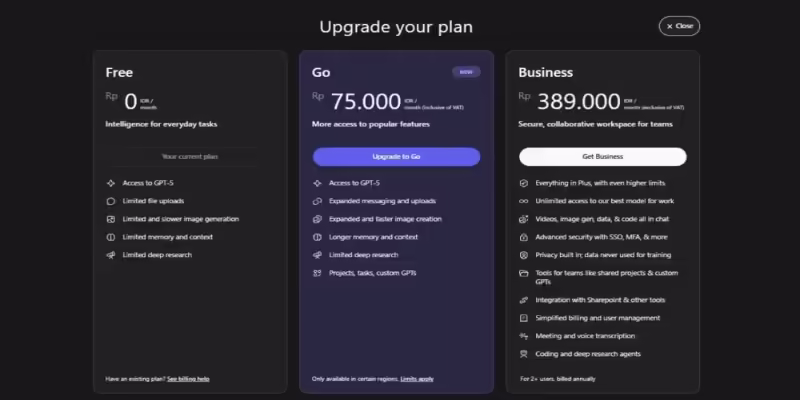Click the Coding and deep research agents icon

524,354
